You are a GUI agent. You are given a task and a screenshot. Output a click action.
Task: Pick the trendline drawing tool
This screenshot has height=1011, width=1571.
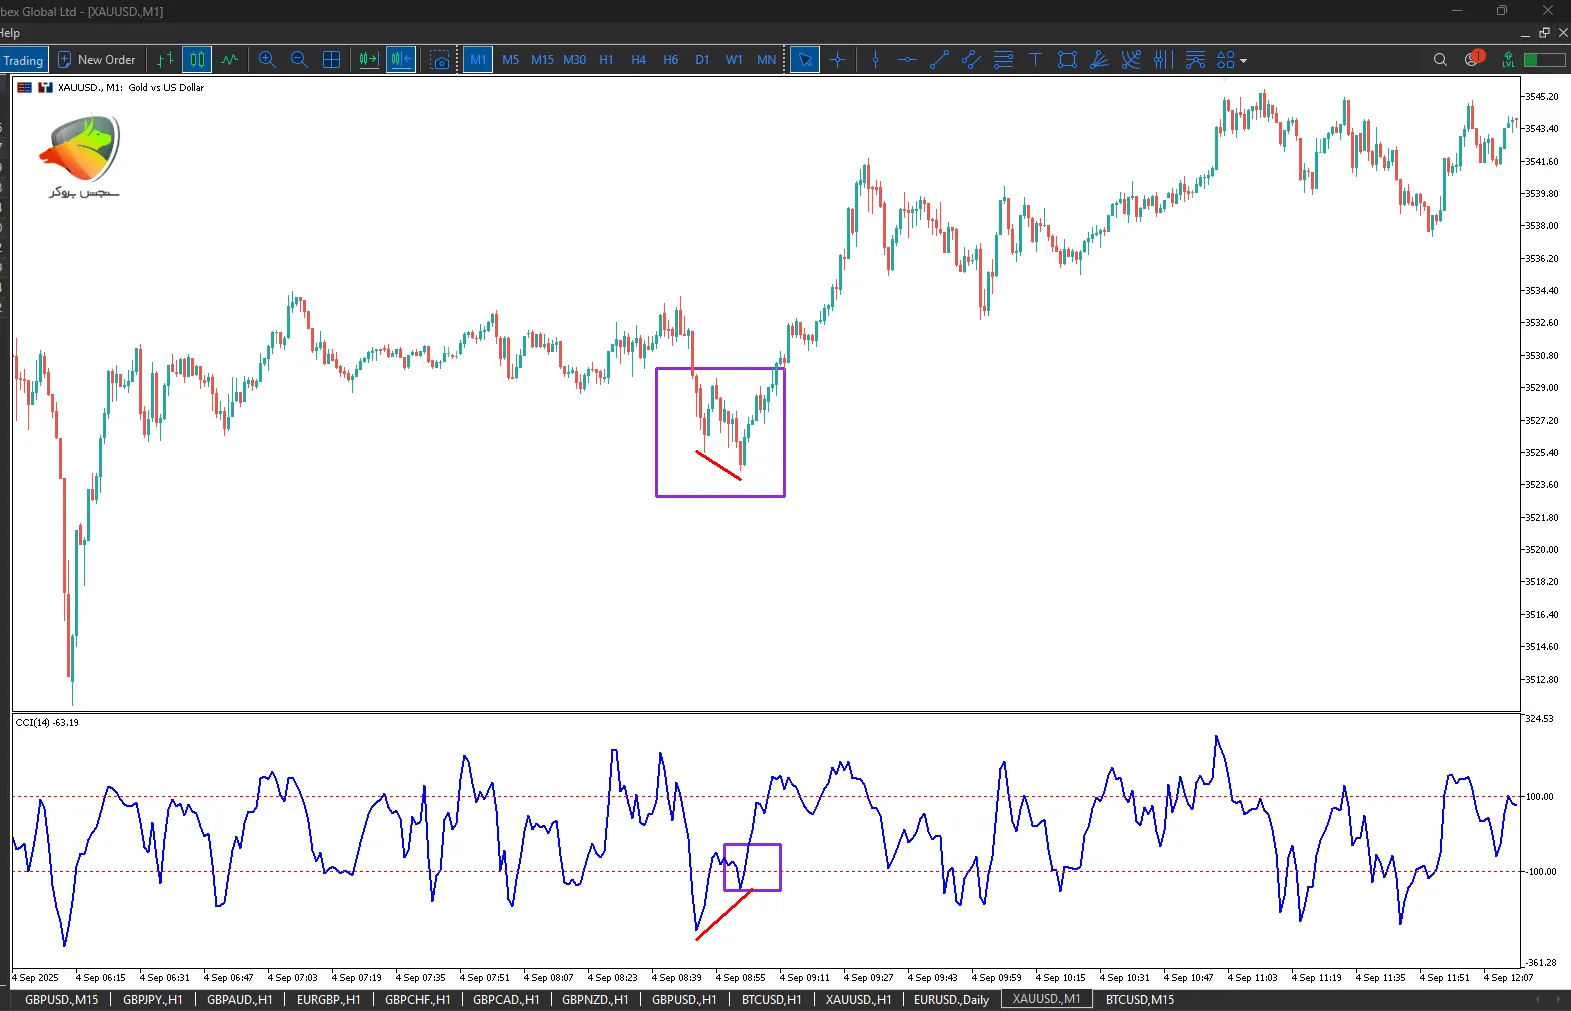(939, 60)
